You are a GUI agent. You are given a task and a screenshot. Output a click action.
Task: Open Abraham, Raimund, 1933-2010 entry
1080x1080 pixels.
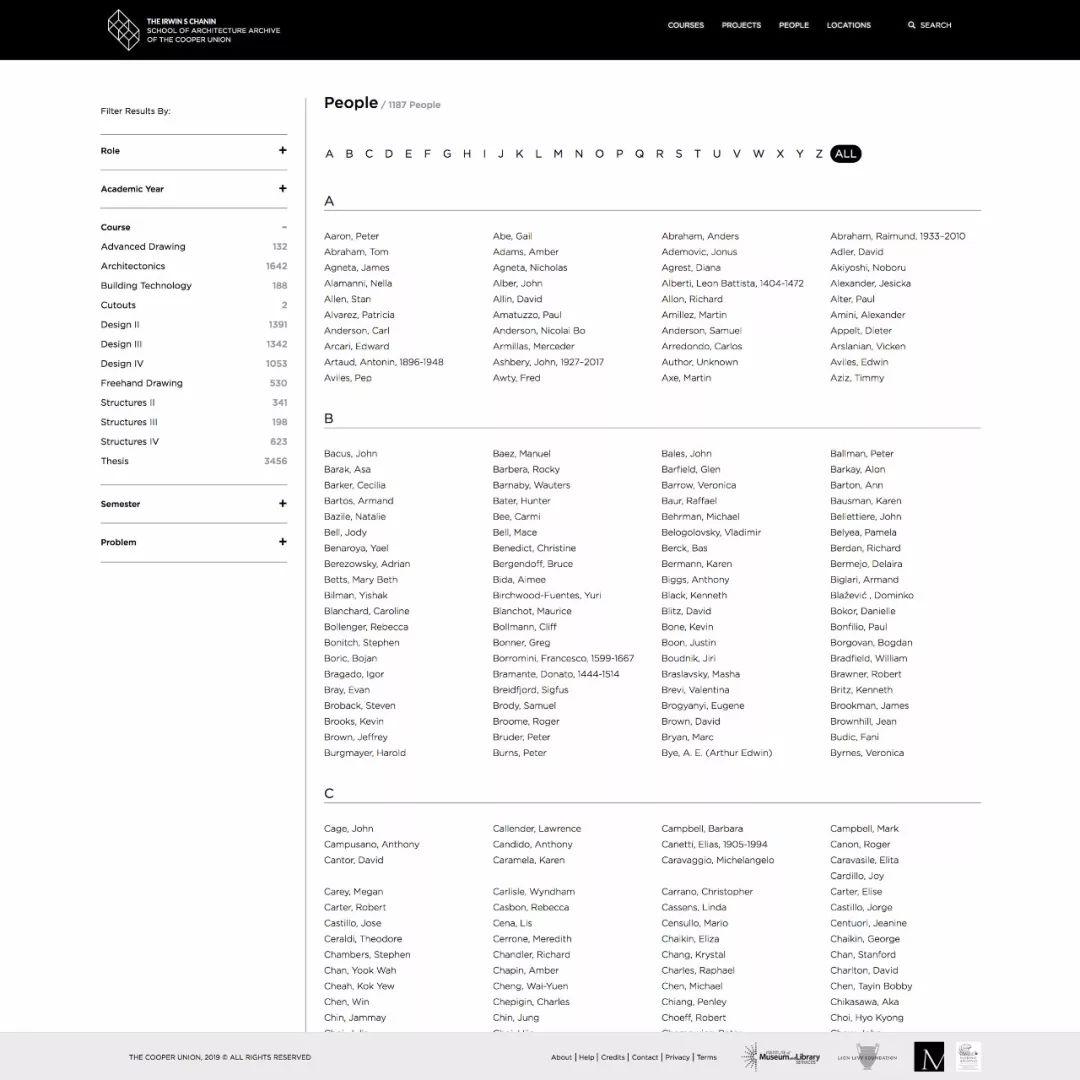point(897,236)
